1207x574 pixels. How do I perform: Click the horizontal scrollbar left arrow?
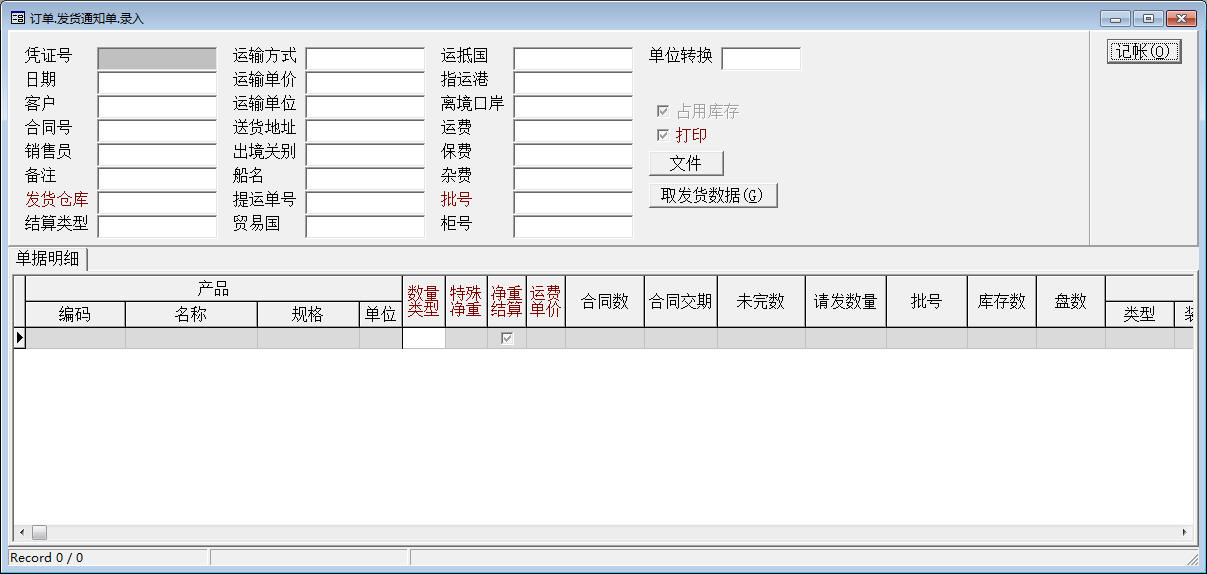(x=21, y=533)
